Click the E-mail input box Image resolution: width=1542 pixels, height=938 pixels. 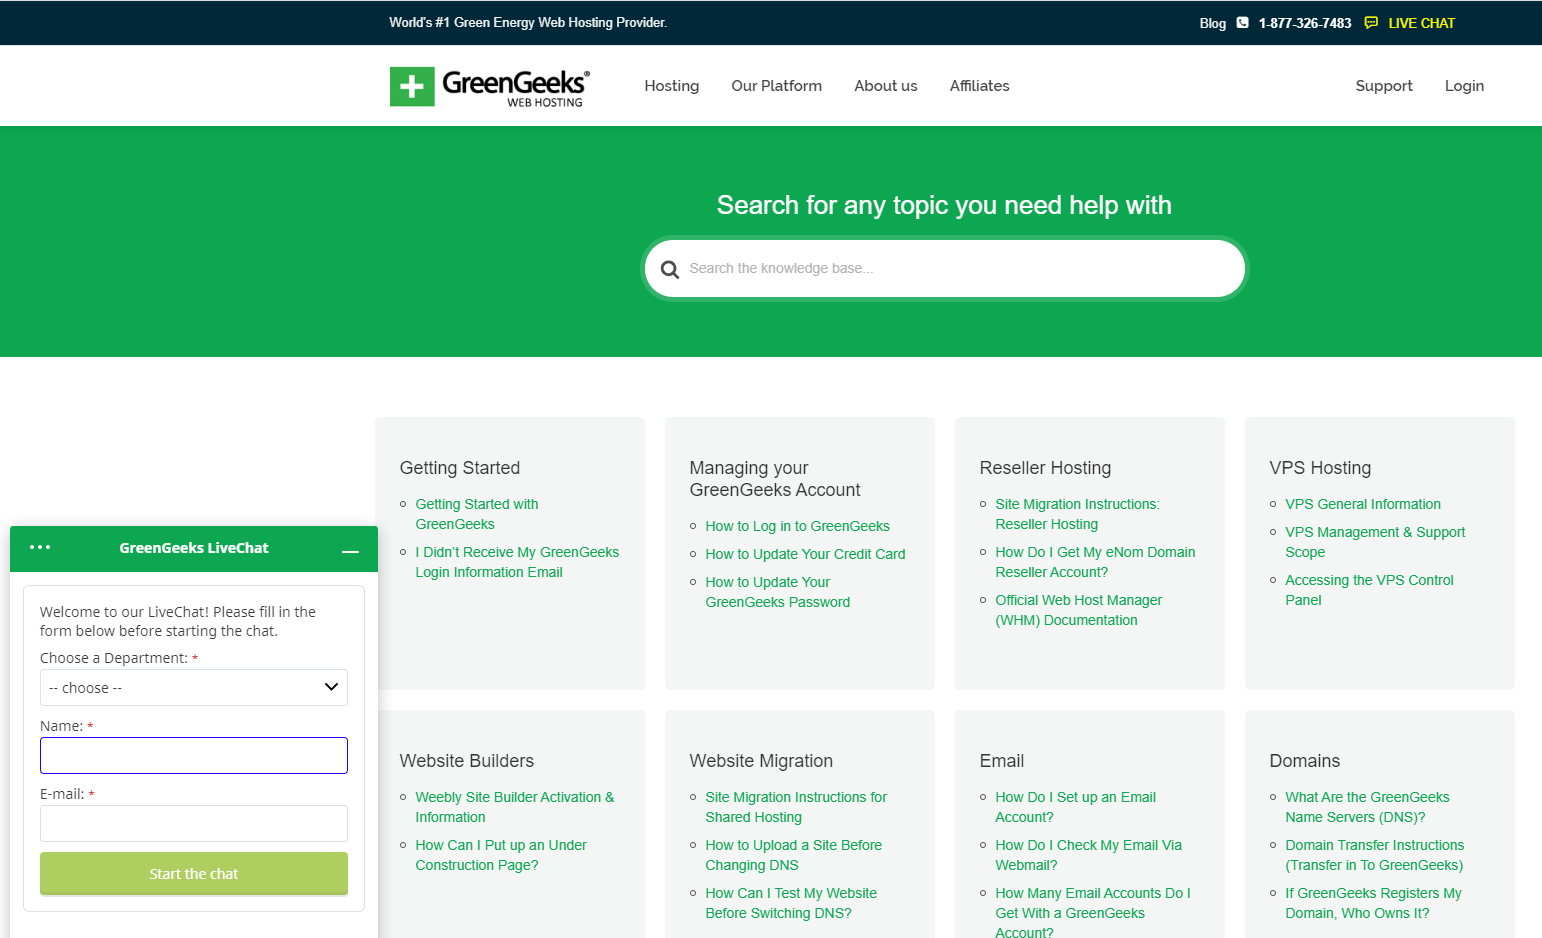[194, 824]
